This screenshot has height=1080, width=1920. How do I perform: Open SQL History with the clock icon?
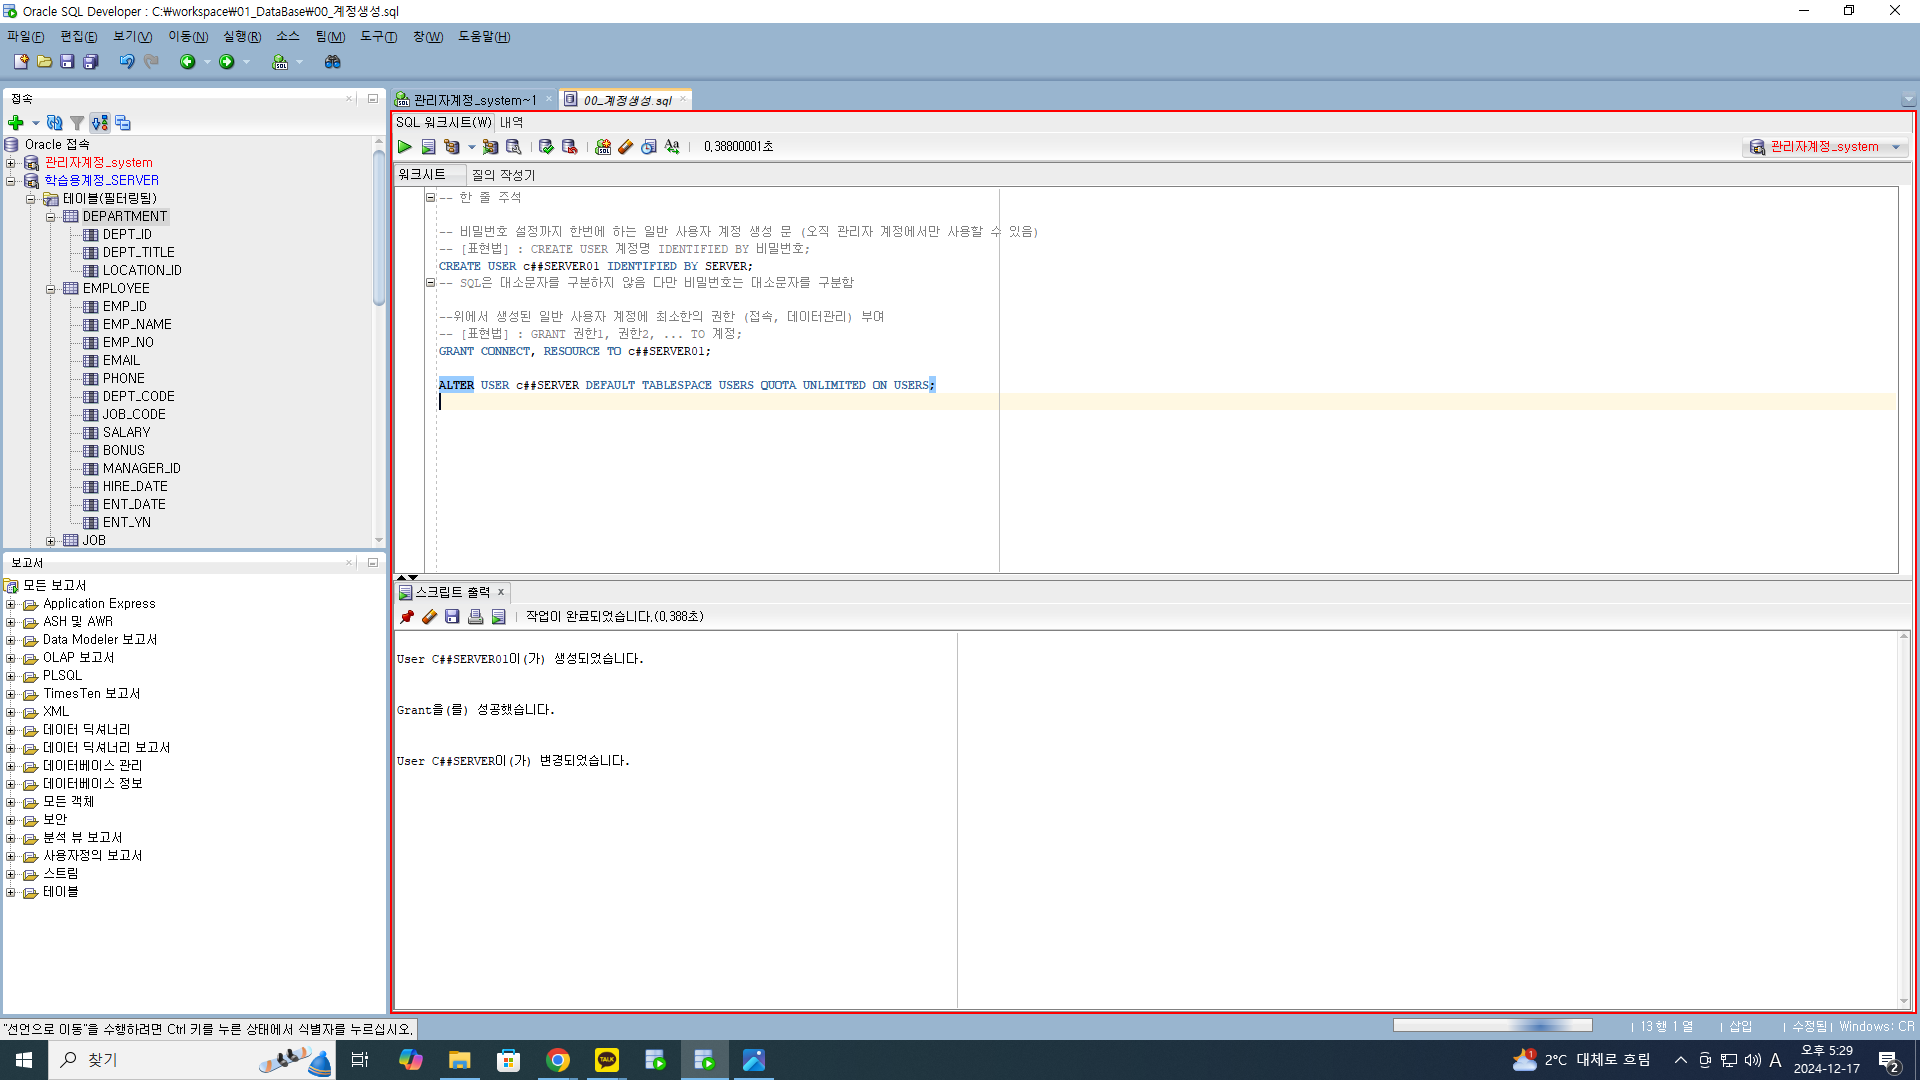click(x=649, y=147)
